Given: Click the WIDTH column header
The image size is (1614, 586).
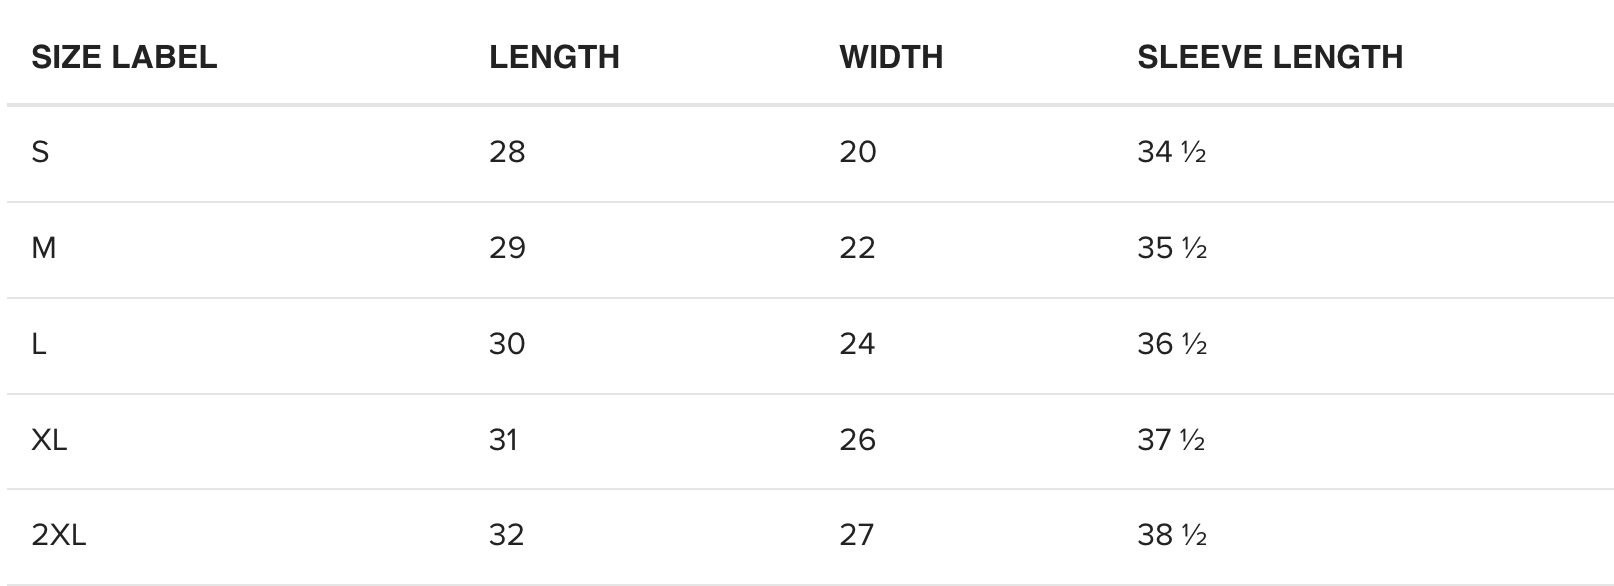Looking at the screenshot, I should (x=891, y=57).
